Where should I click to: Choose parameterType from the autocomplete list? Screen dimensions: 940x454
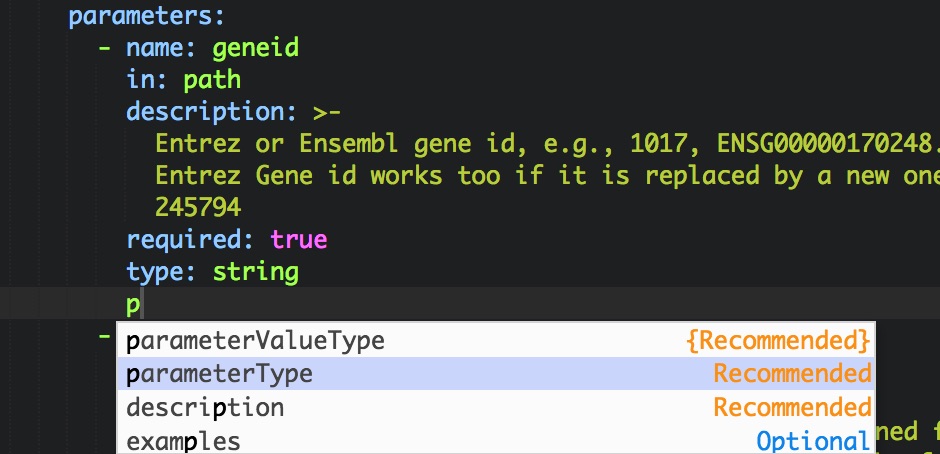point(220,374)
